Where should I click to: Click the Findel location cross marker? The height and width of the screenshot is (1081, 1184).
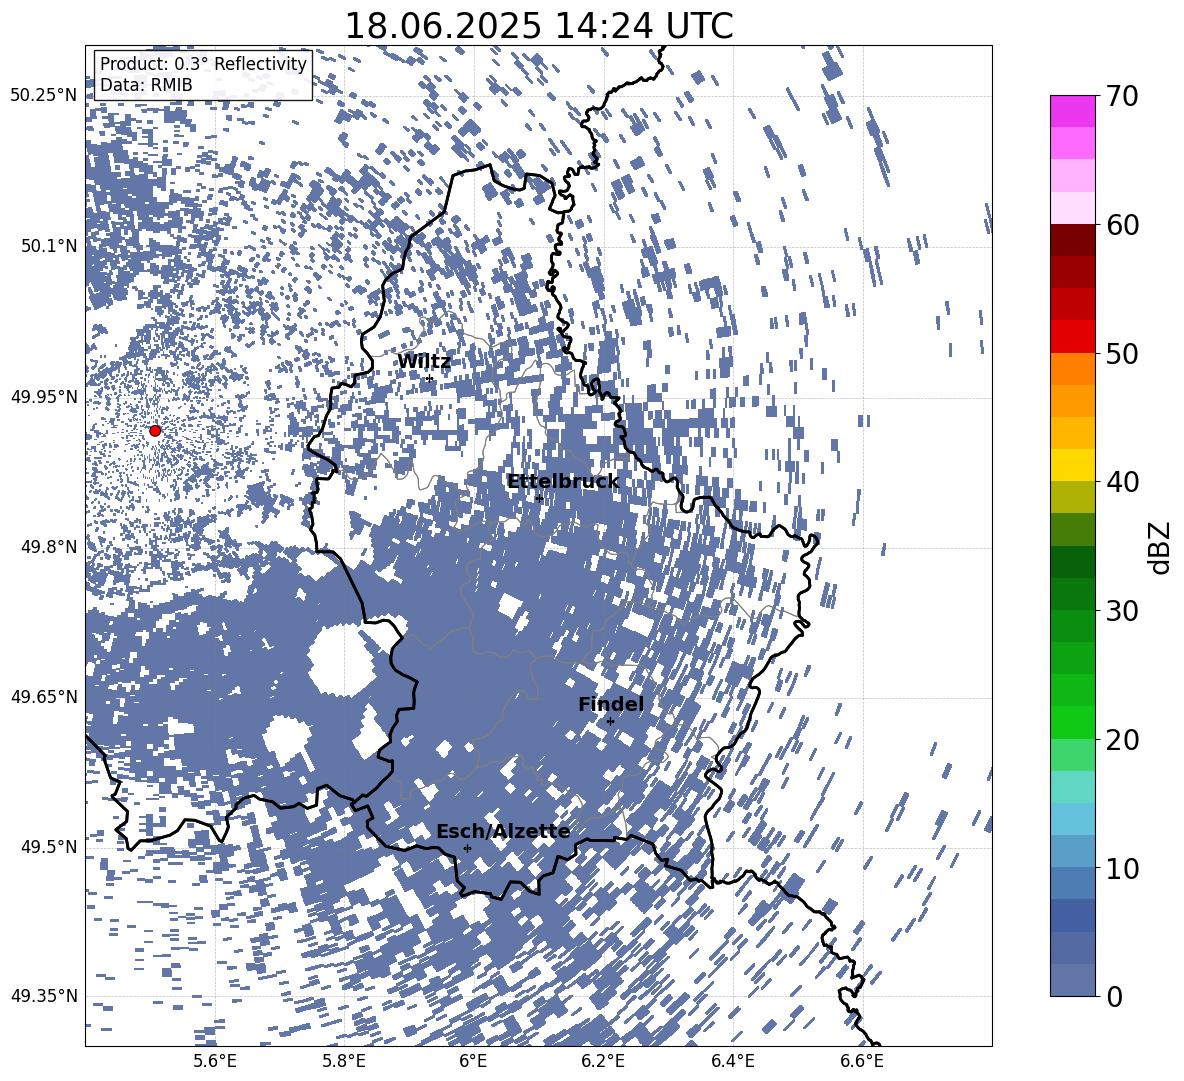tap(611, 721)
